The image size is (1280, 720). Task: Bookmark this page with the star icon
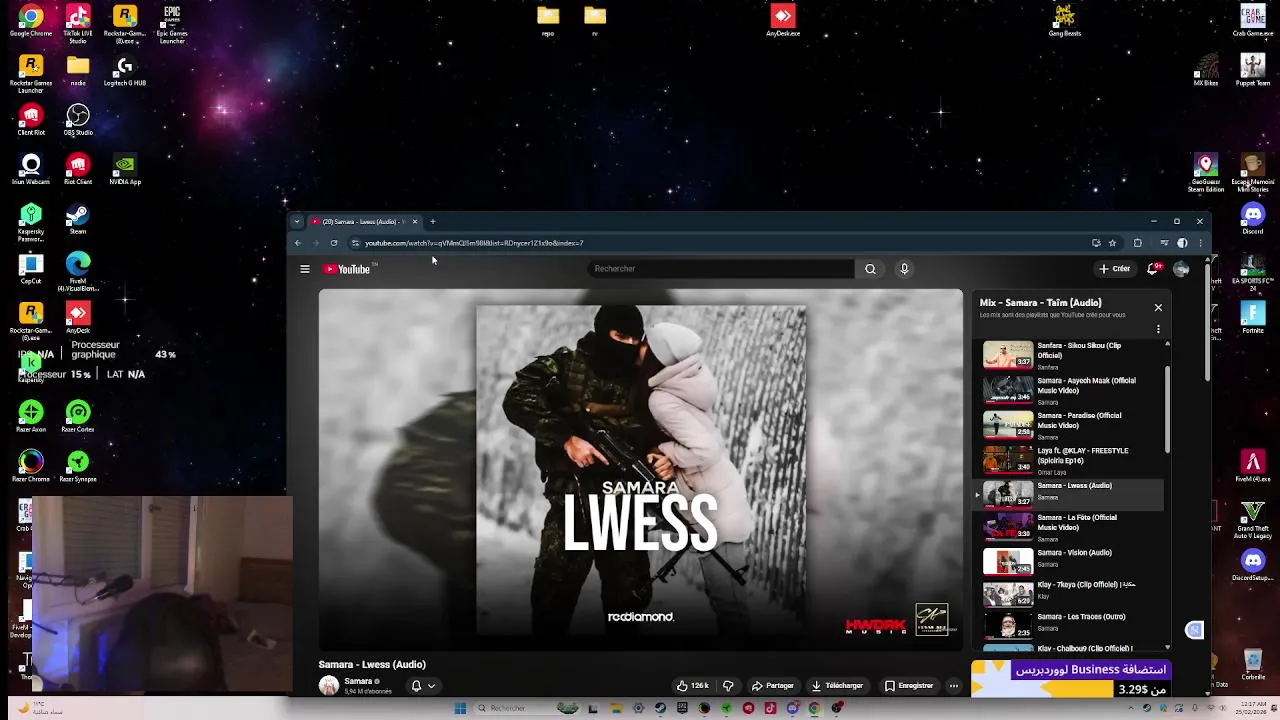[x=1112, y=243]
